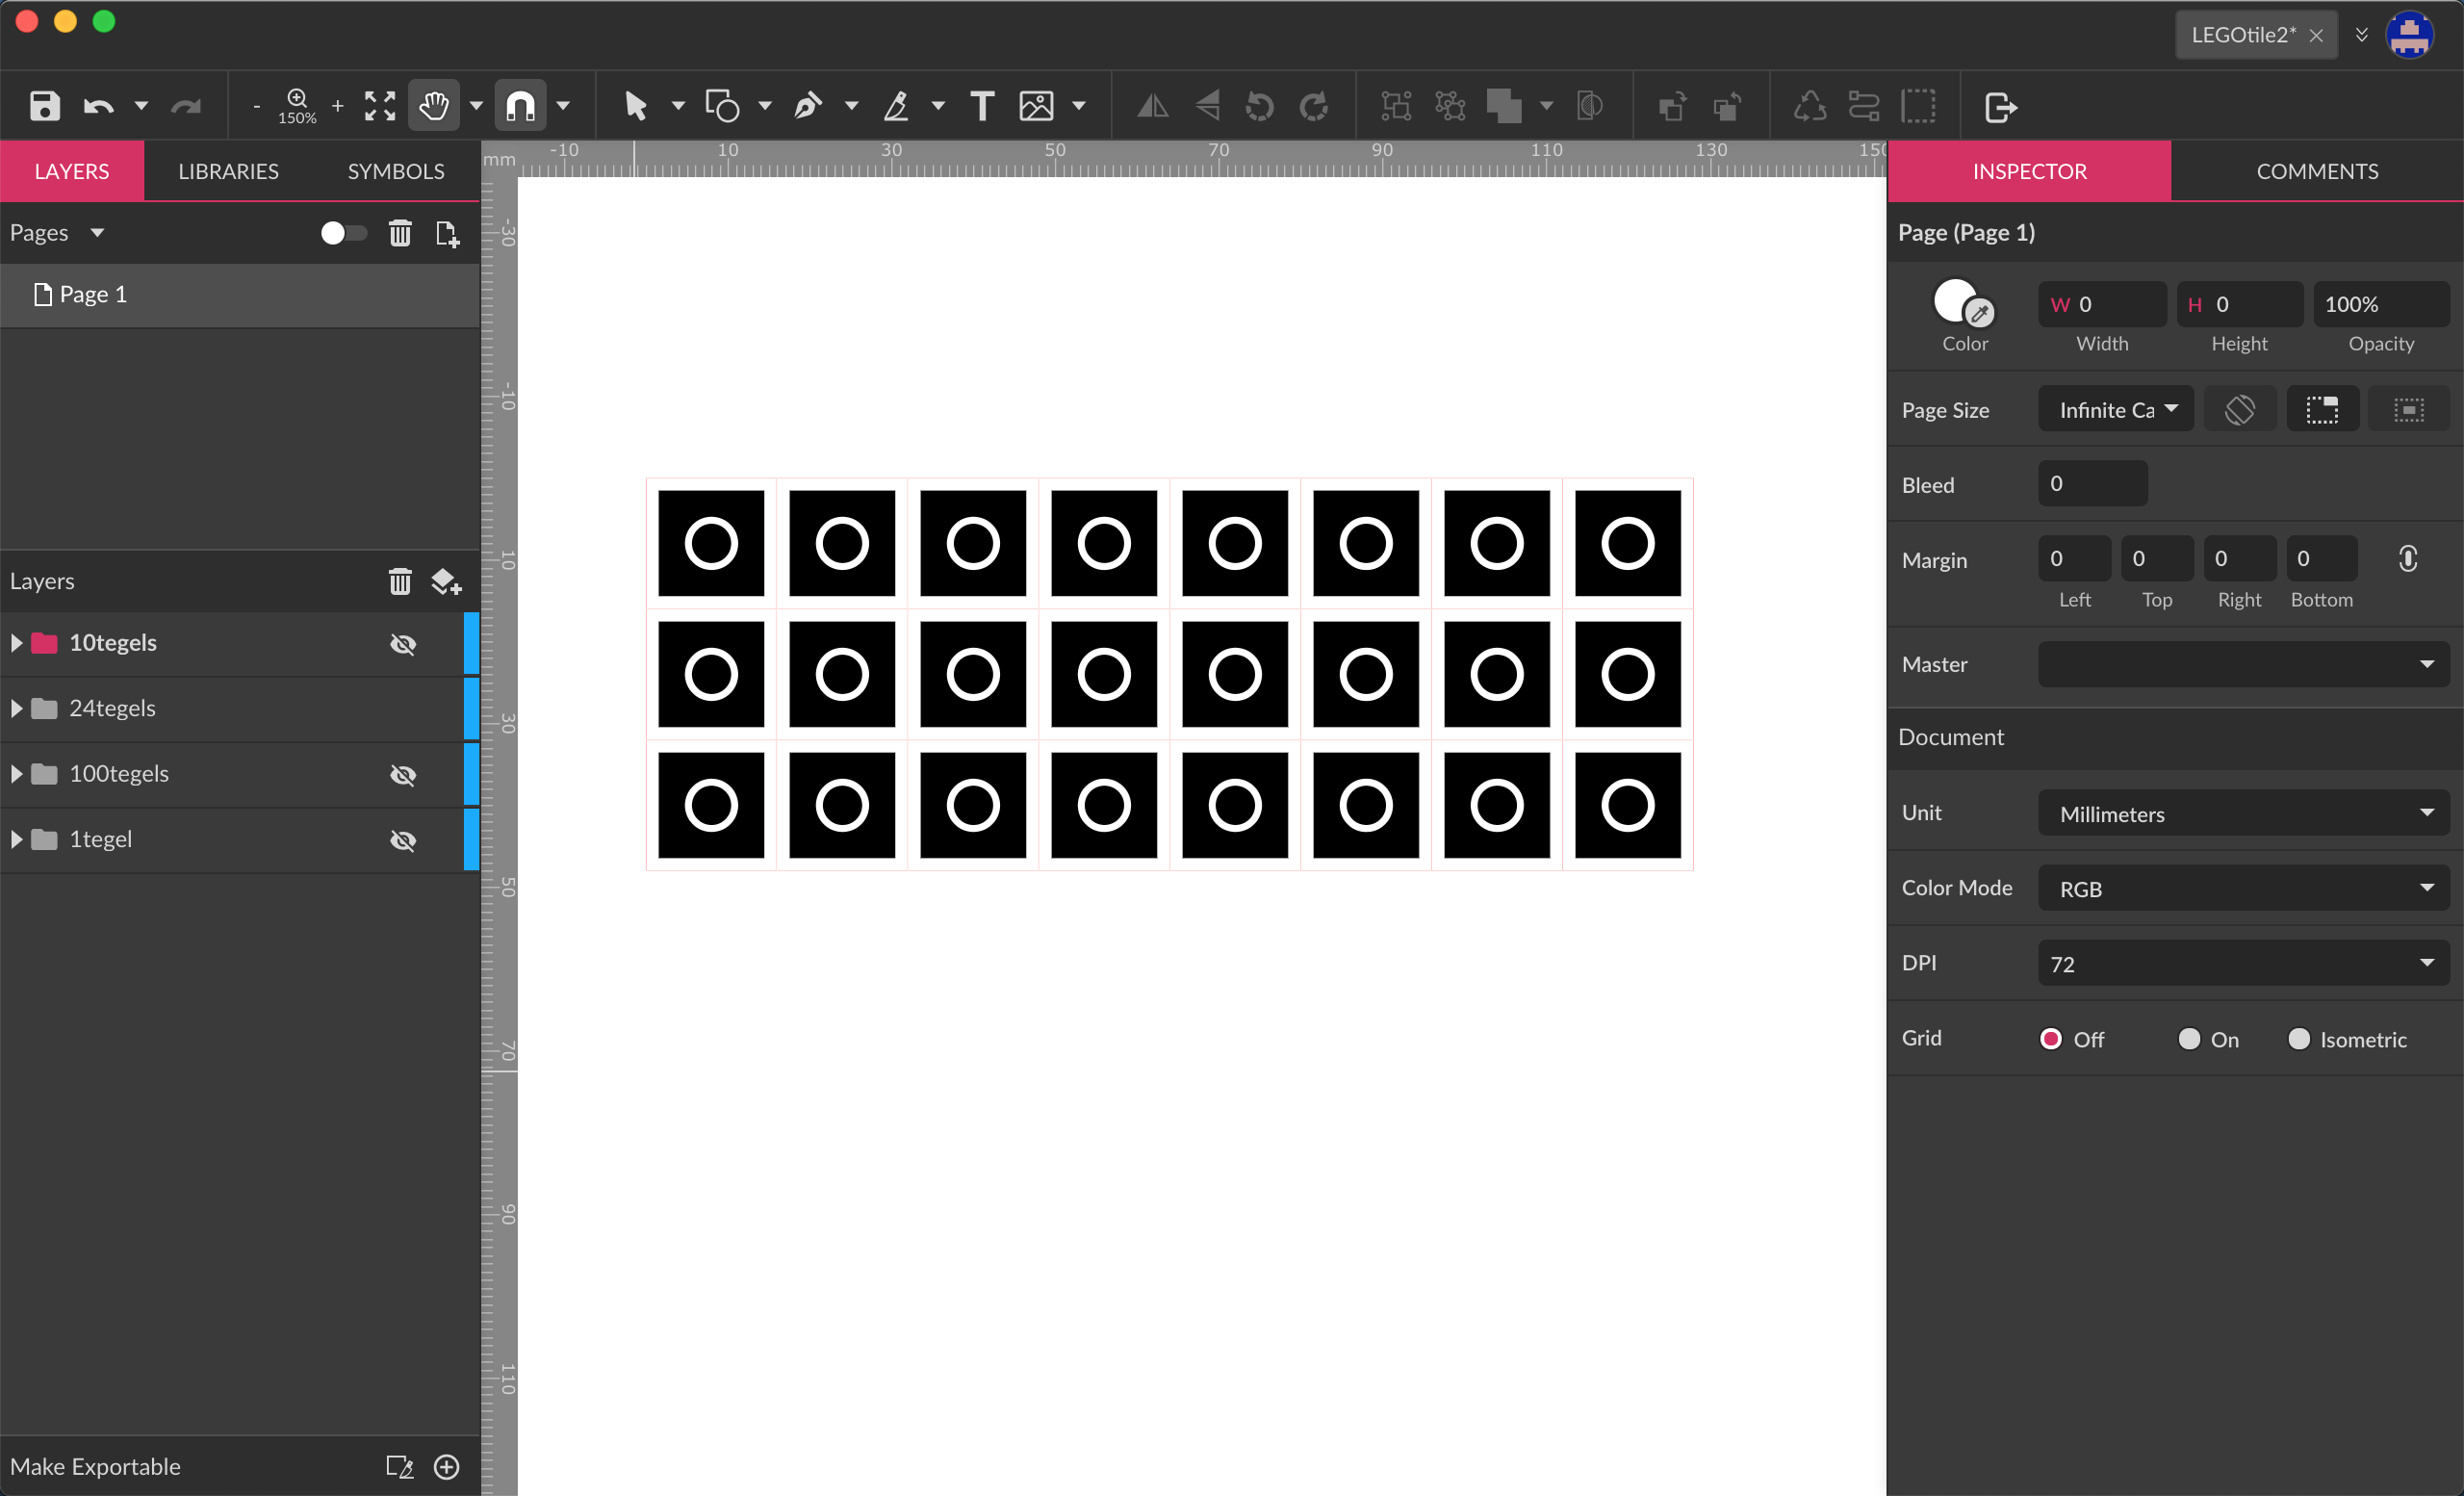Expand the 24tegels layer group

pyautogui.click(x=17, y=708)
